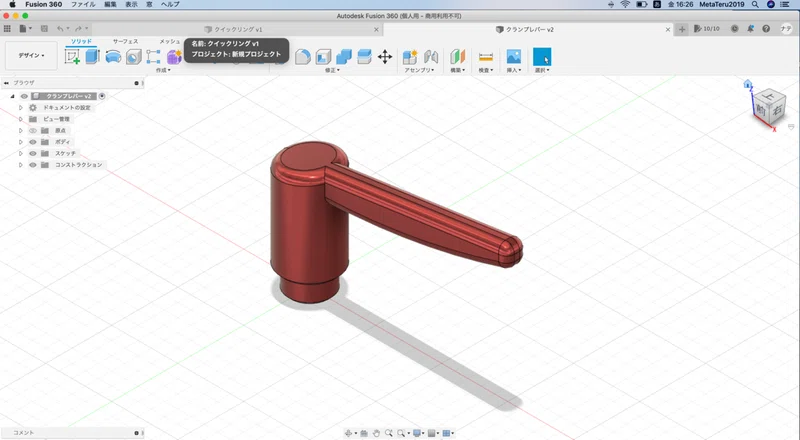The width and height of the screenshot is (800, 440).
Task: Select the Extrude tool
Action: click(x=92, y=56)
